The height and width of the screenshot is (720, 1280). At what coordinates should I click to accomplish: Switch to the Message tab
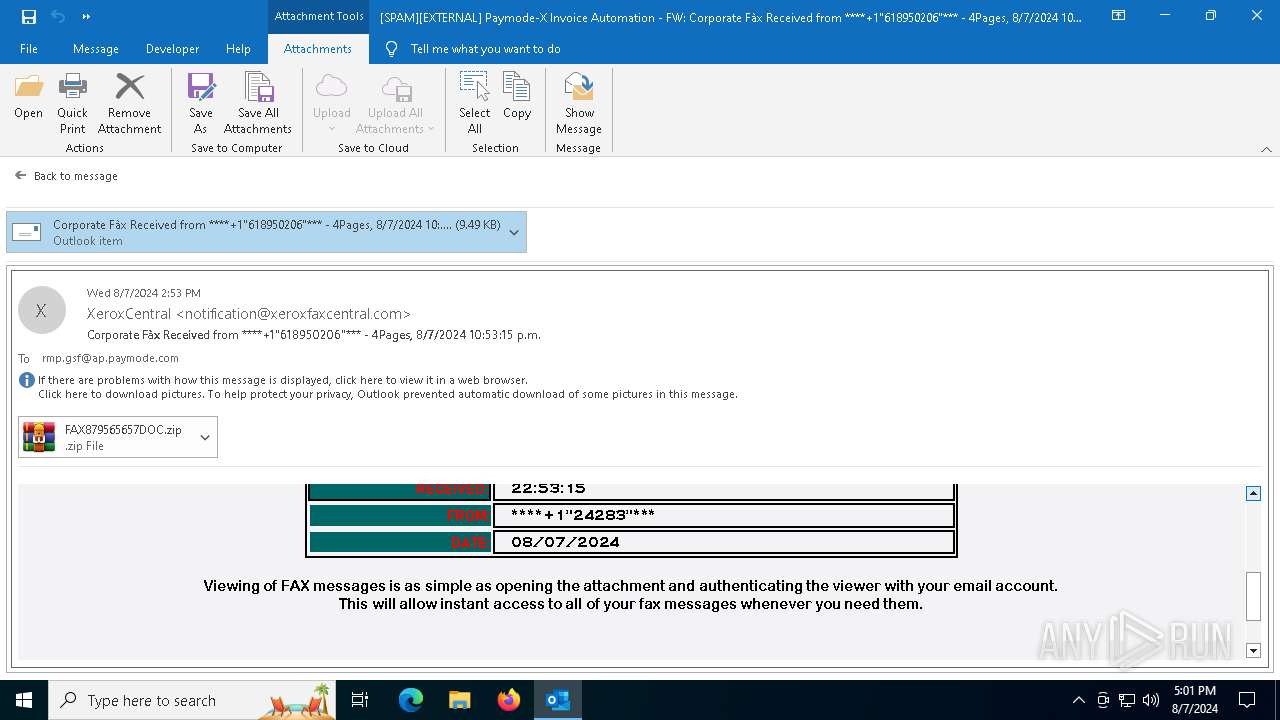point(96,48)
